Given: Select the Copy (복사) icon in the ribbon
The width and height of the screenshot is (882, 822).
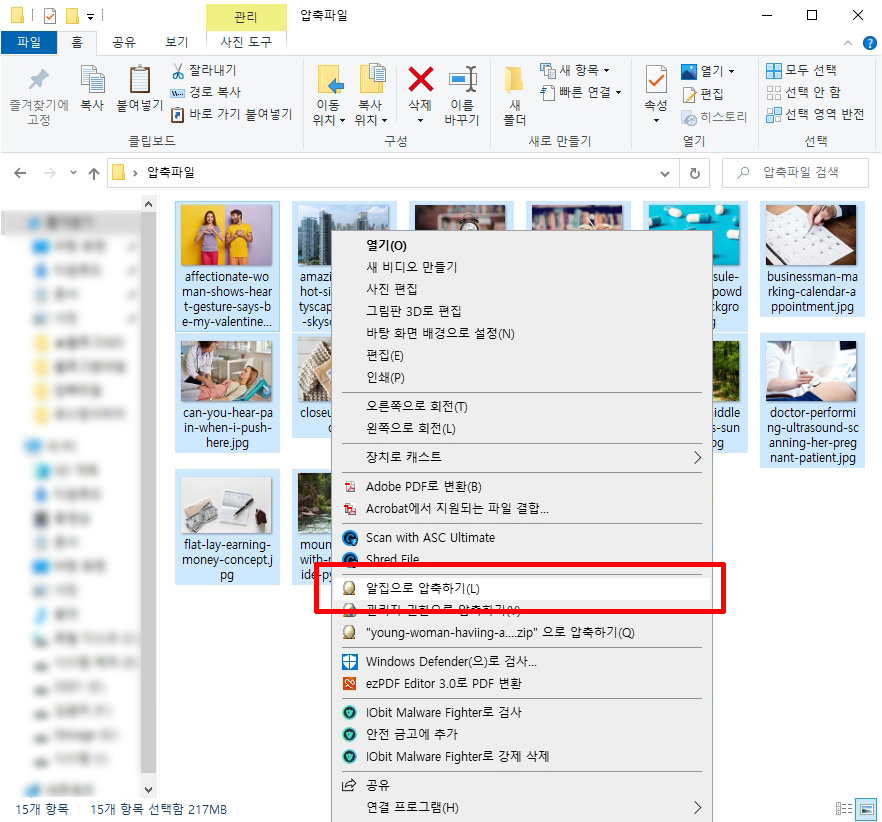Looking at the screenshot, I should [x=93, y=90].
